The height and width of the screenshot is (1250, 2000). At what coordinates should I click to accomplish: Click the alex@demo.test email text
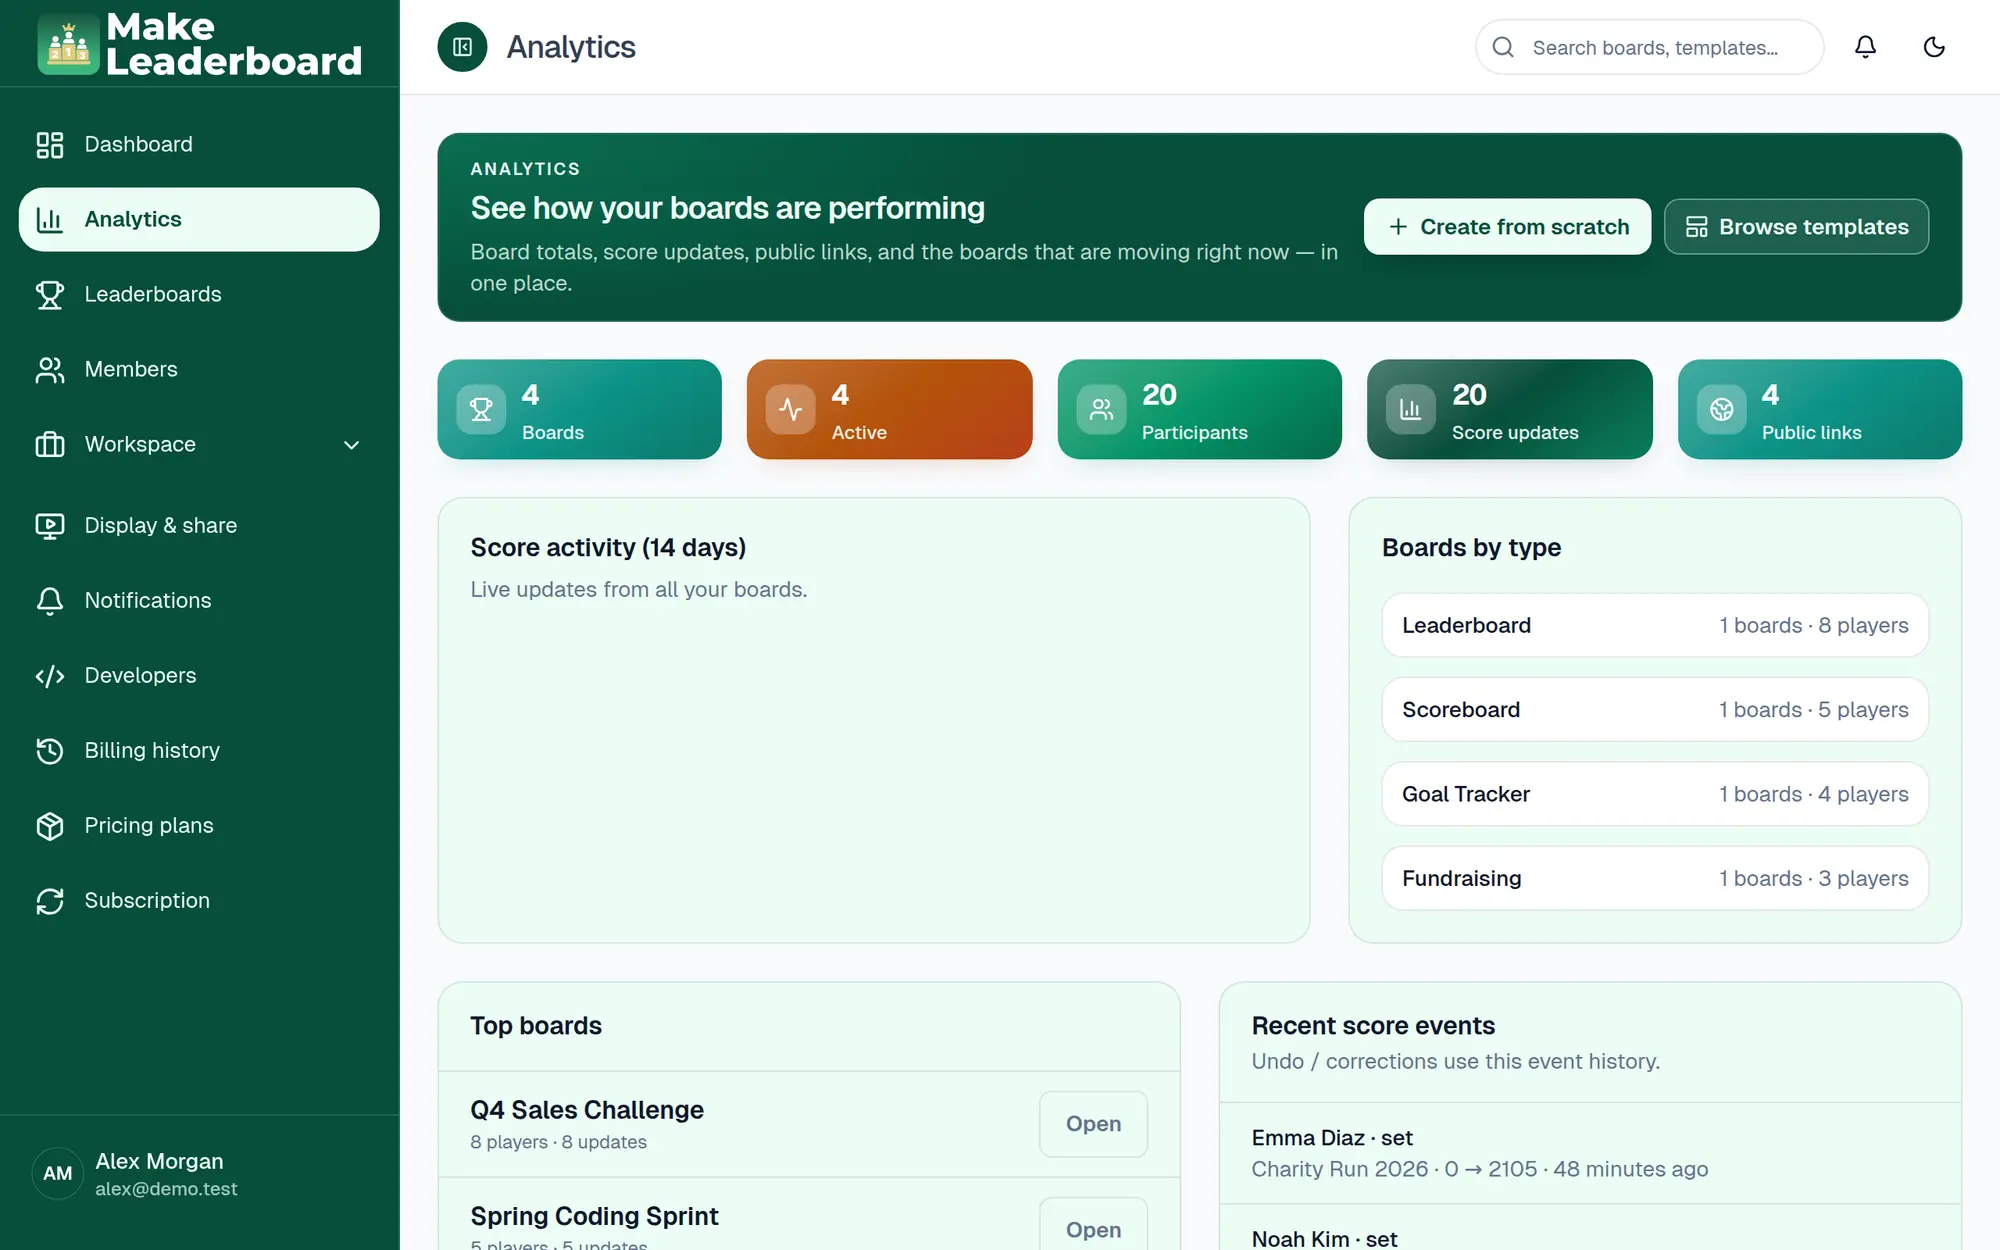point(166,1189)
